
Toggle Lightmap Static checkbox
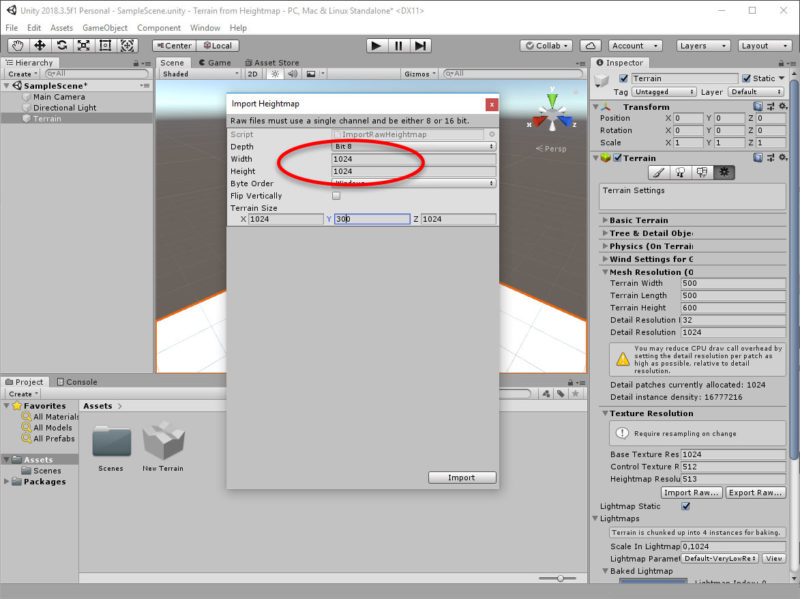(x=686, y=506)
